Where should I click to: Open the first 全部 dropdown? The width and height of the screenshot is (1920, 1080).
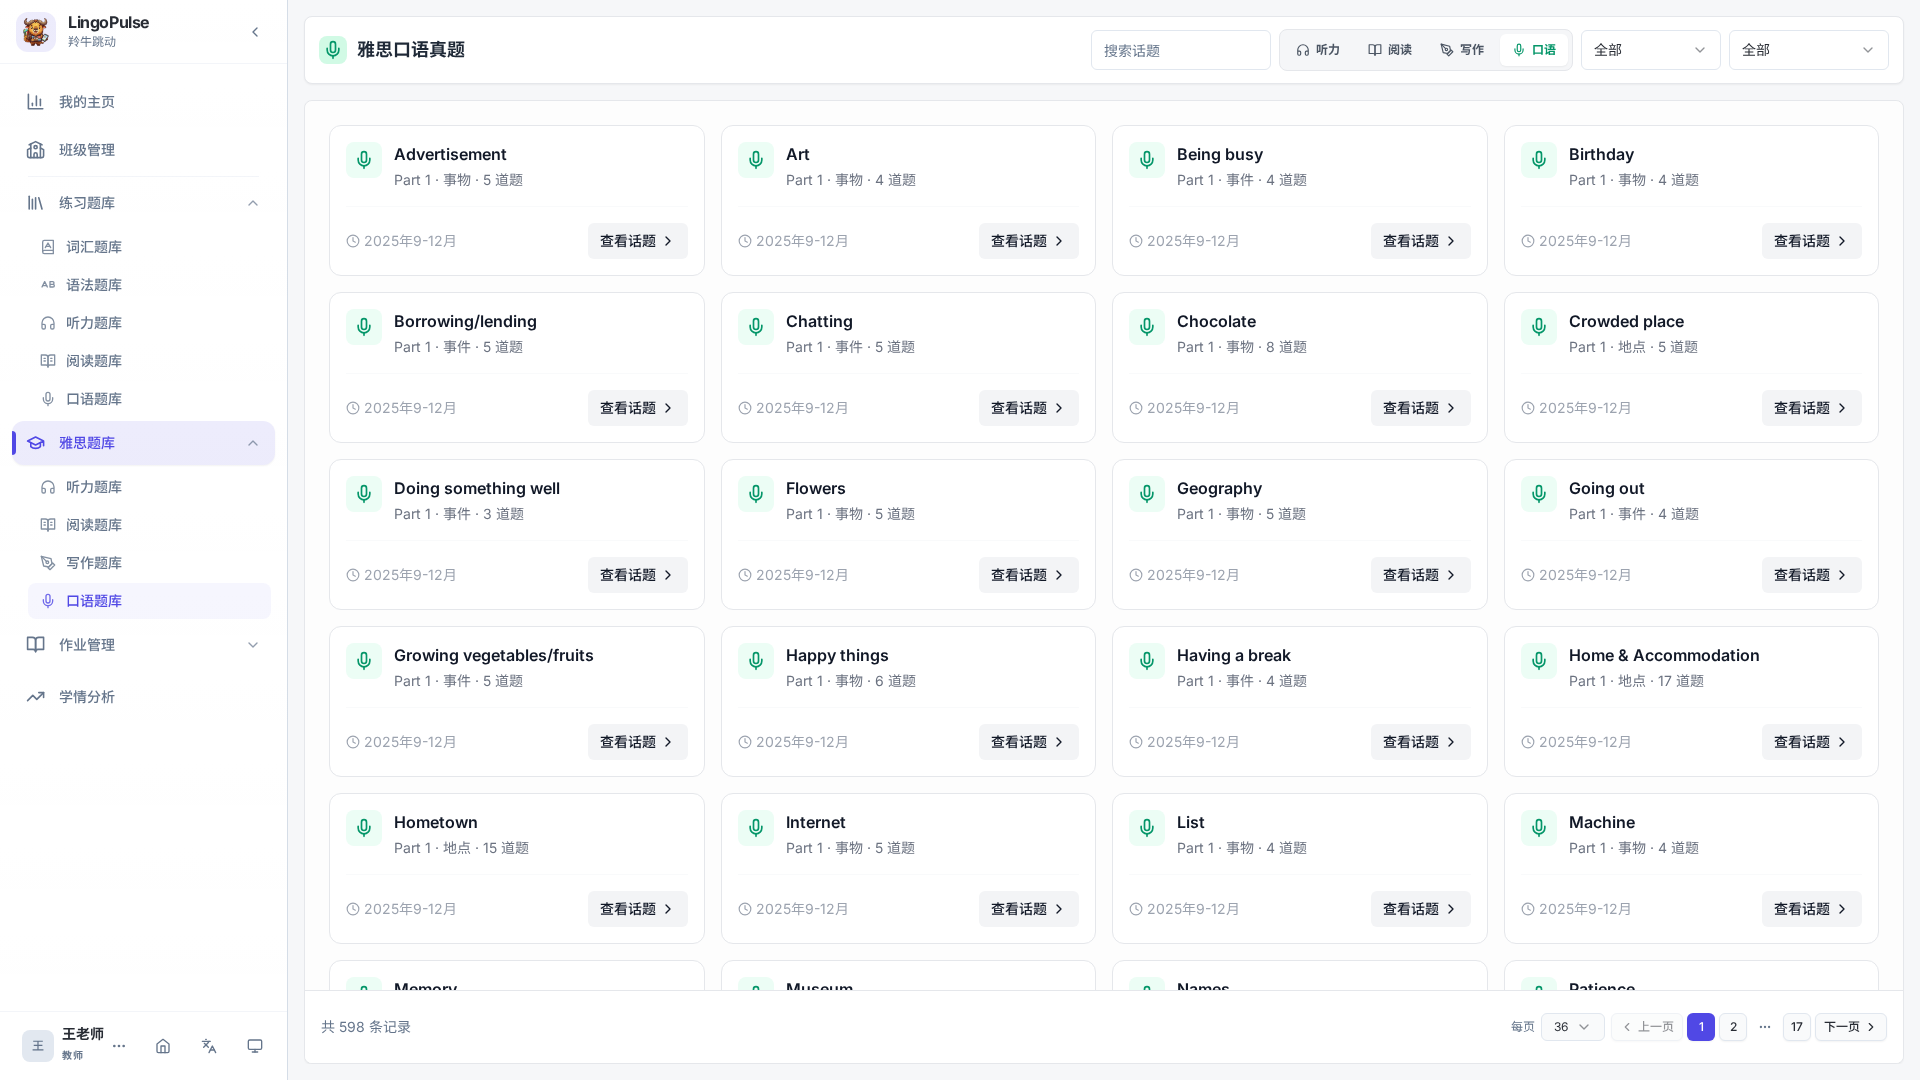(1650, 50)
